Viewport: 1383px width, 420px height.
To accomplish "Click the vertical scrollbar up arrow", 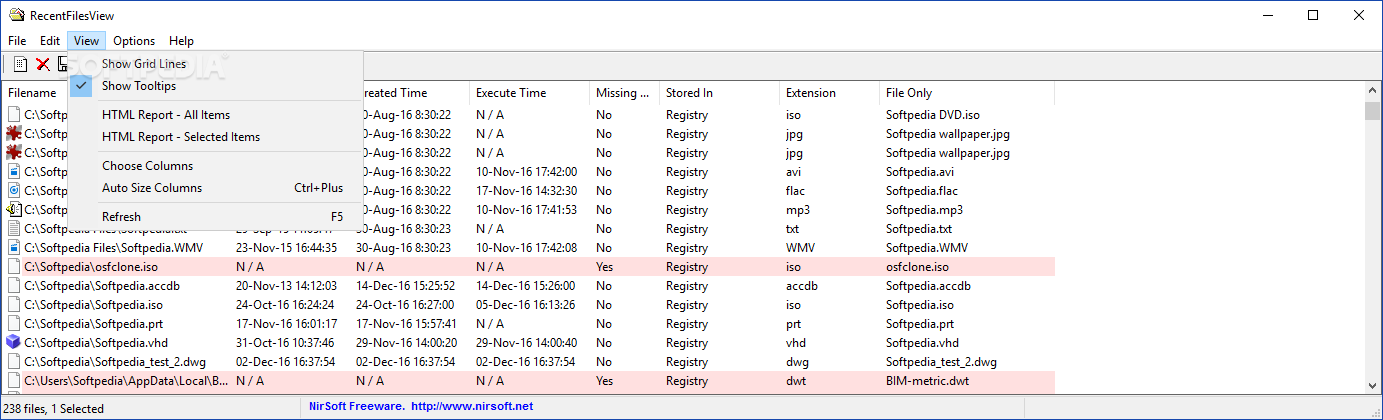I will (x=1373, y=92).
